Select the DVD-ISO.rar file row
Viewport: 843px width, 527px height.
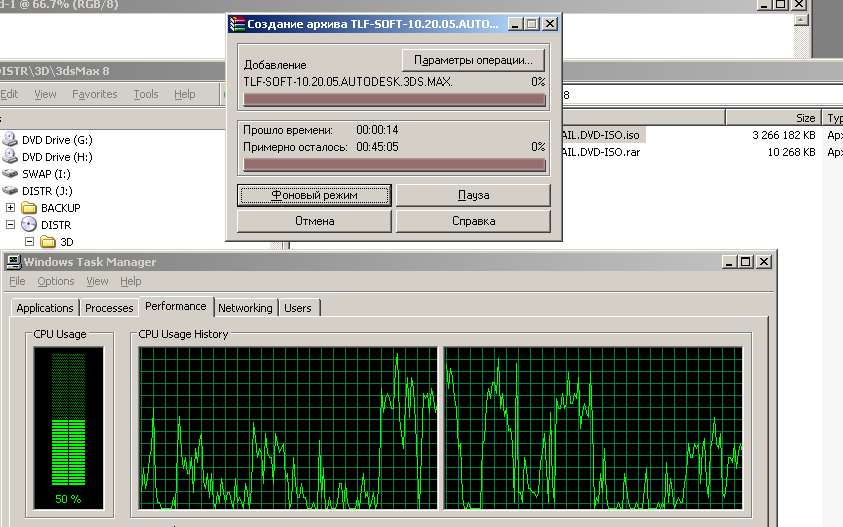pyautogui.click(x=601, y=152)
